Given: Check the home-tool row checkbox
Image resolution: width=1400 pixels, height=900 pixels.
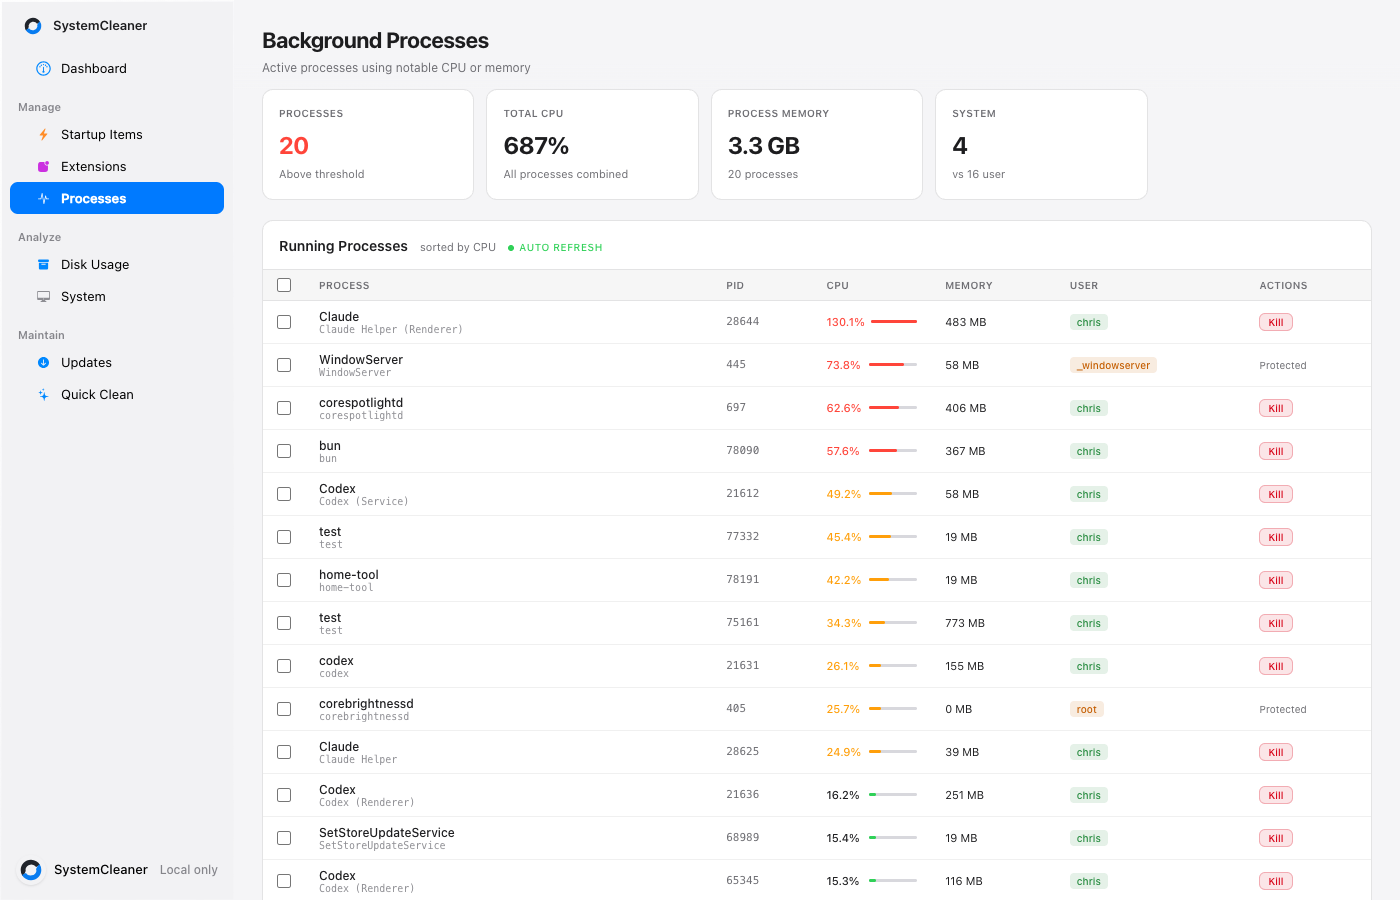Looking at the screenshot, I should (x=284, y=580).
